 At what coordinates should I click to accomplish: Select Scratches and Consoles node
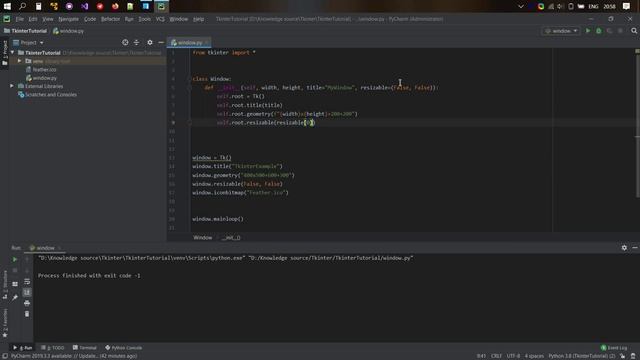pyautogui.click(x=47, y=95)
